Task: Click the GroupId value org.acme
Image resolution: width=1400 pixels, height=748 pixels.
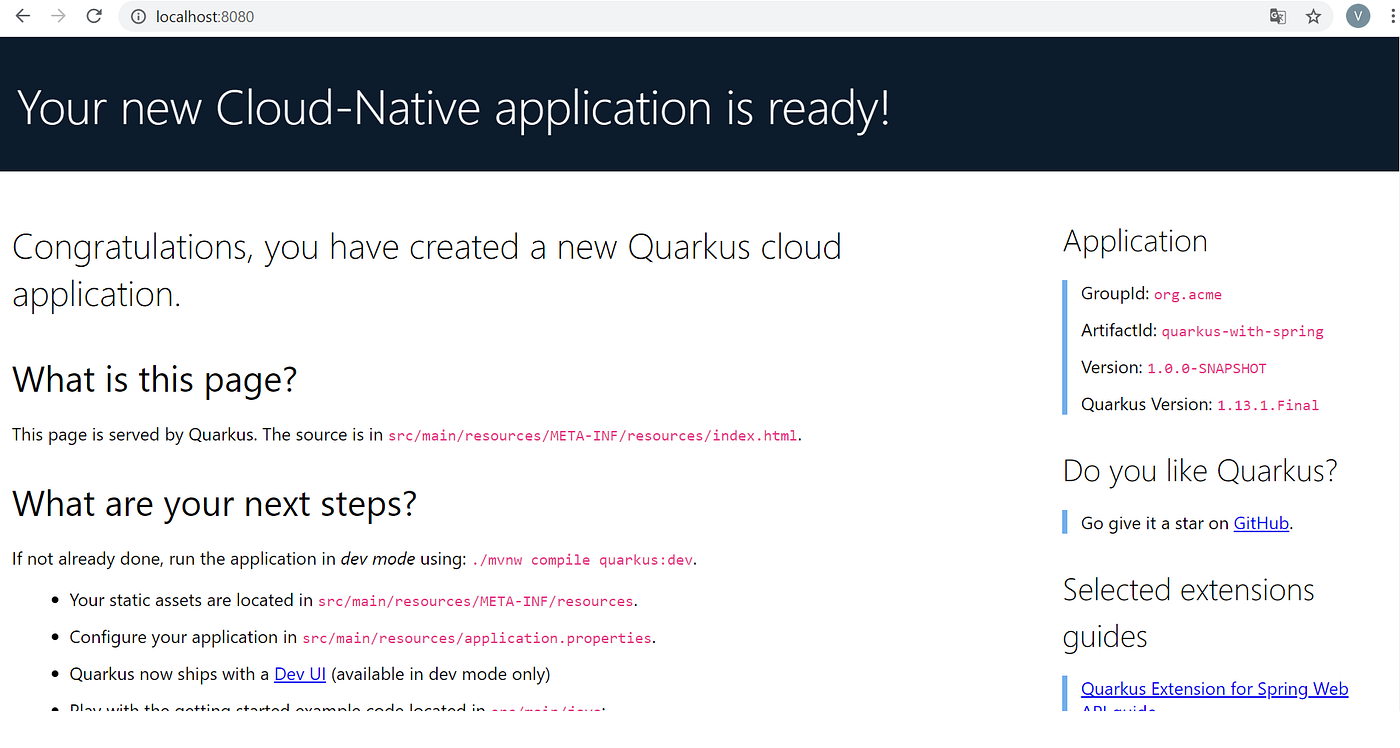Action: click(x=1188, y=295)
